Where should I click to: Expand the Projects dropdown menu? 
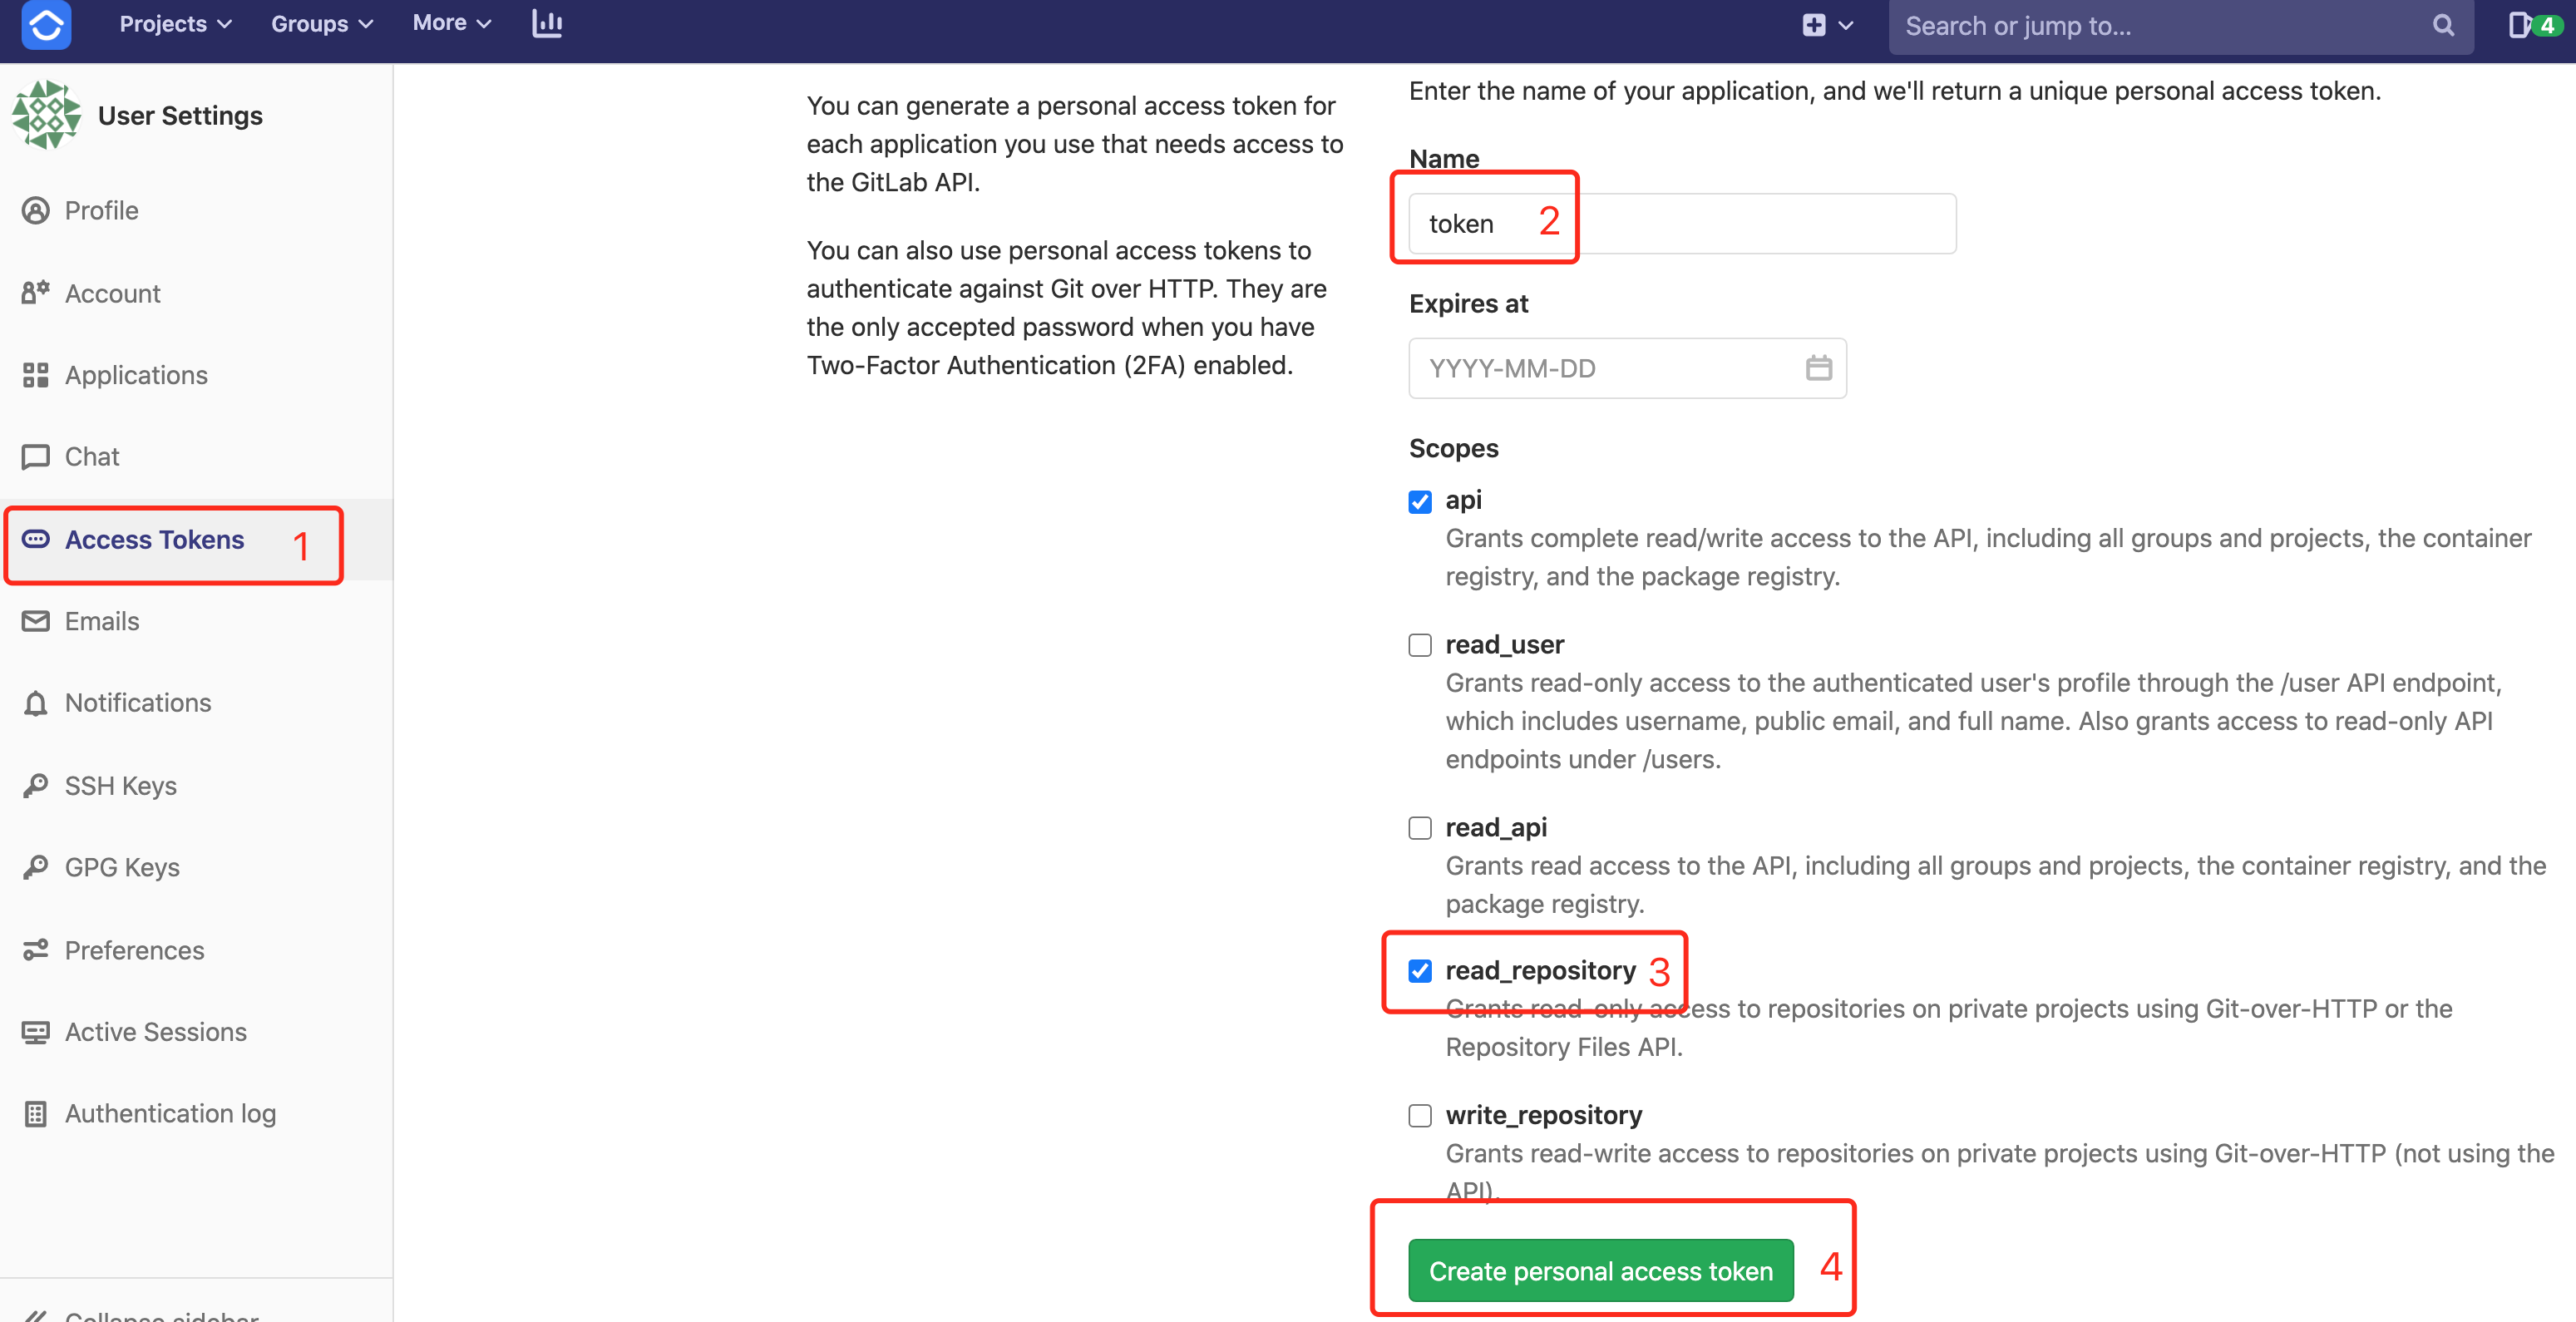point(175,24)
